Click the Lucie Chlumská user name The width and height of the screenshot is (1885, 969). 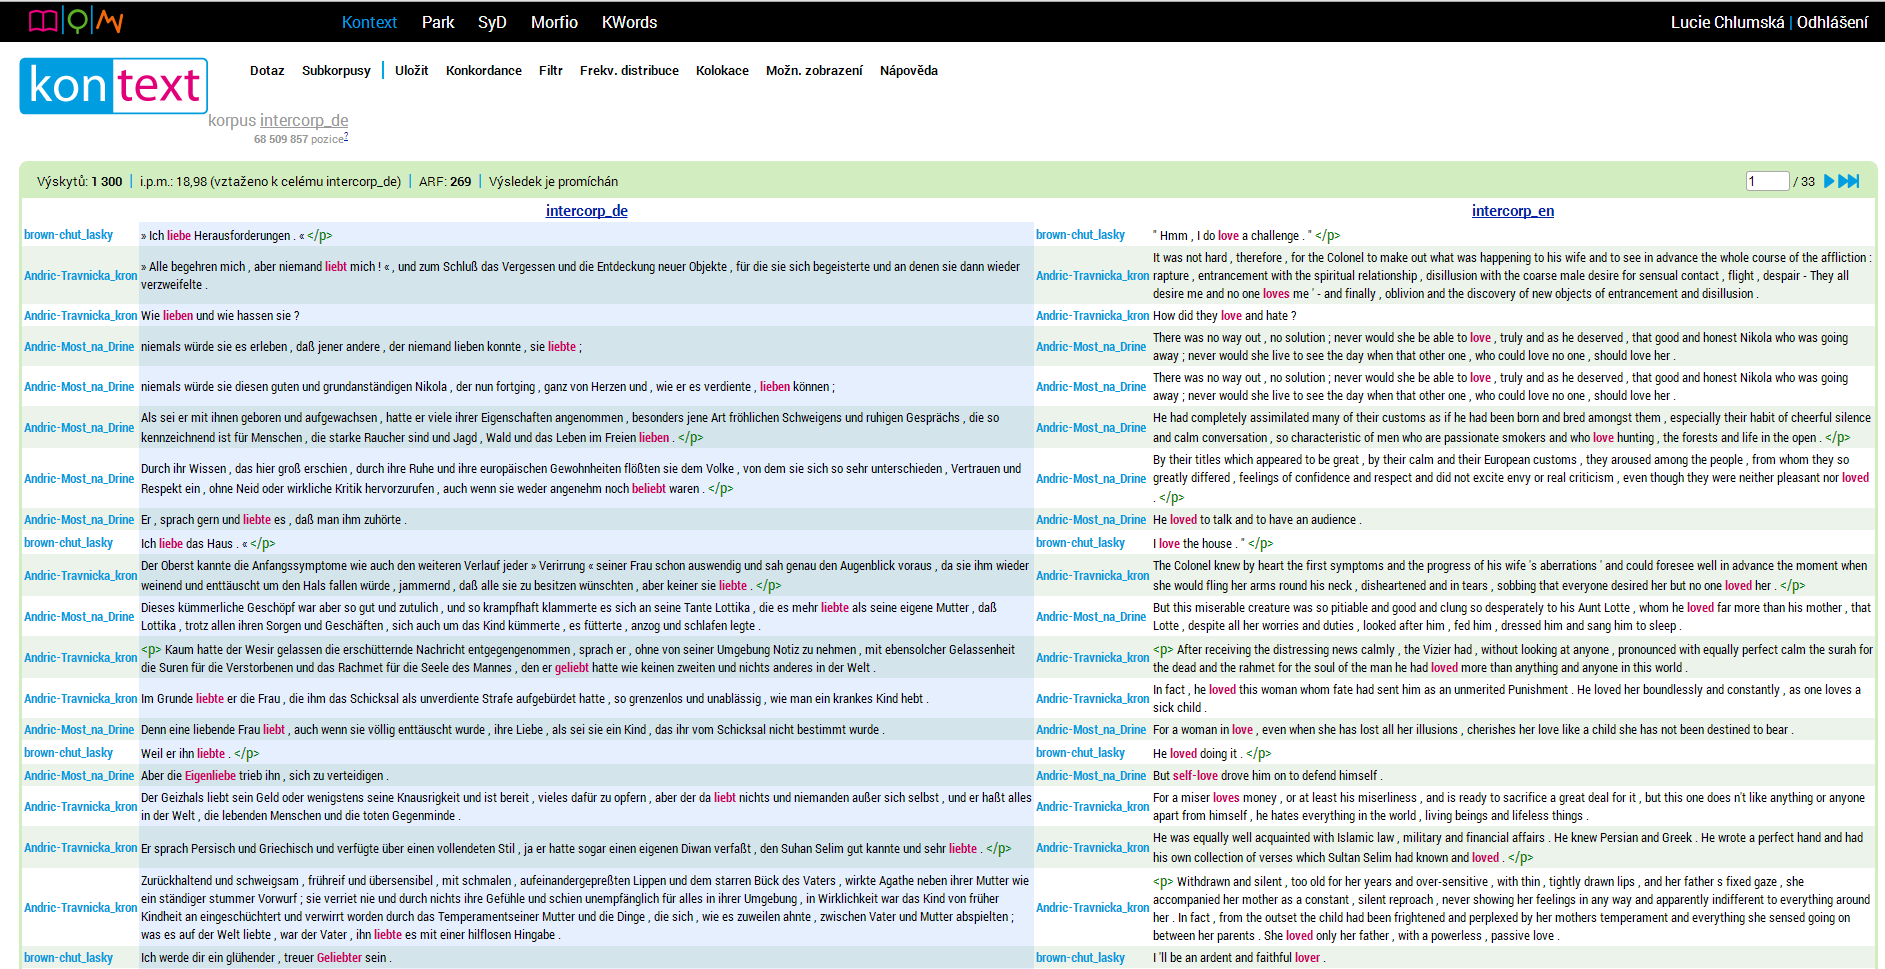pos(1727,22)
